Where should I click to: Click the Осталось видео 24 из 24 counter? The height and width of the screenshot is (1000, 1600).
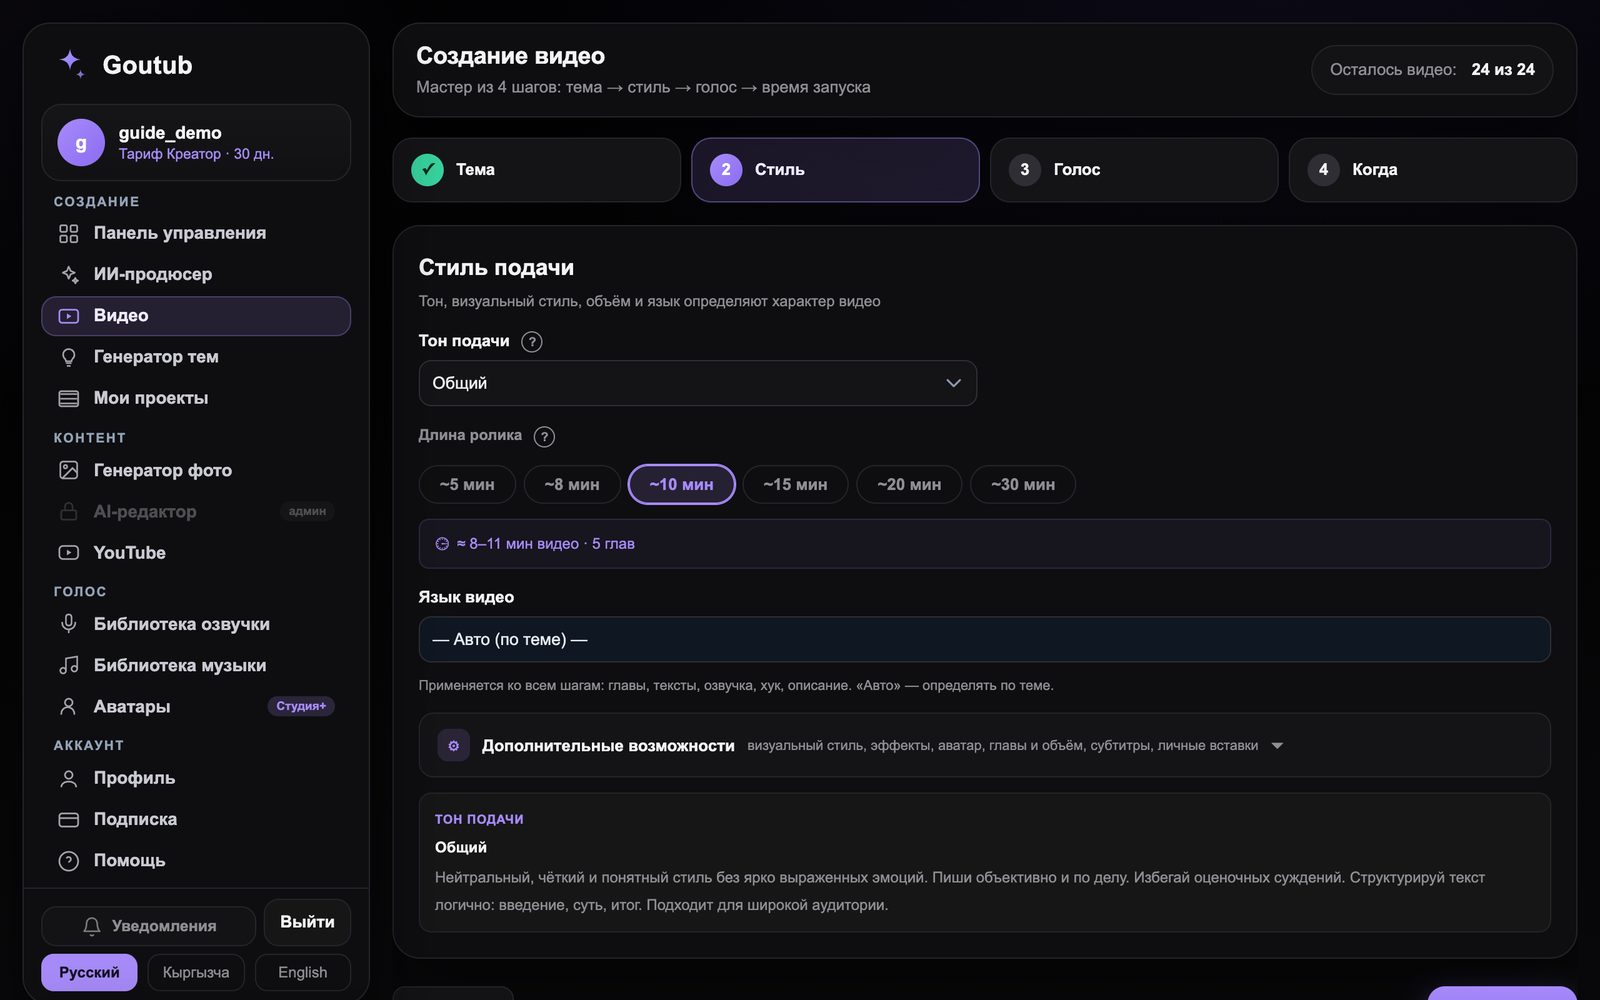pyautogui.click(x=1432, y=70)
